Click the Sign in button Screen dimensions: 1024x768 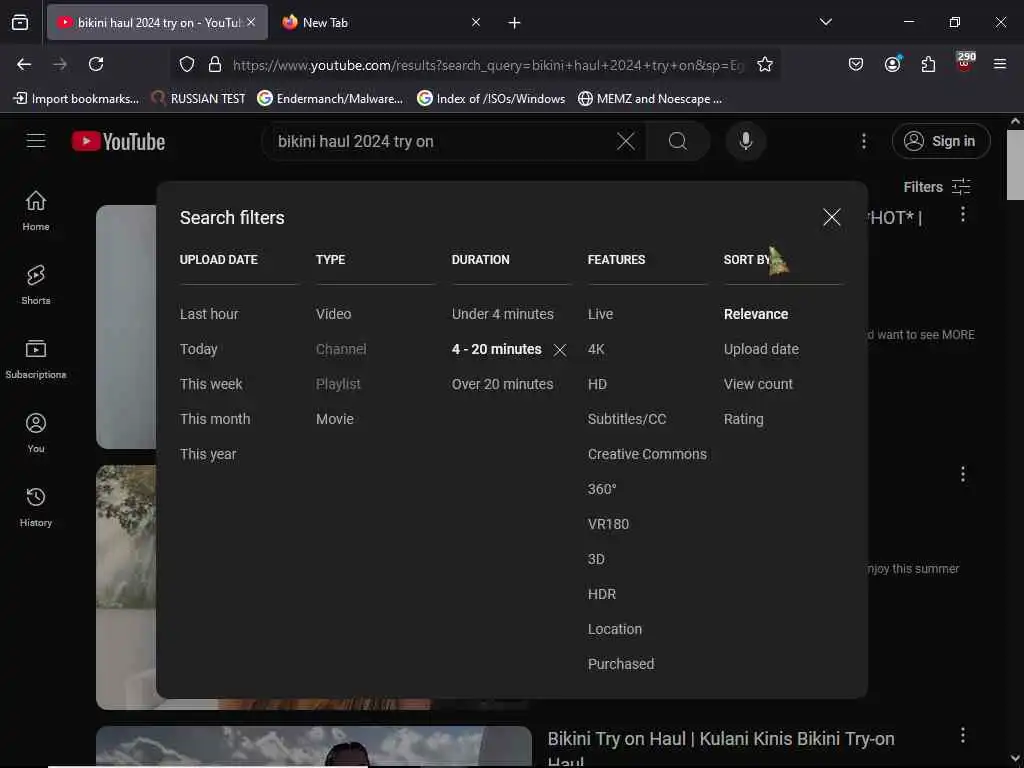[x=940, y=141]
